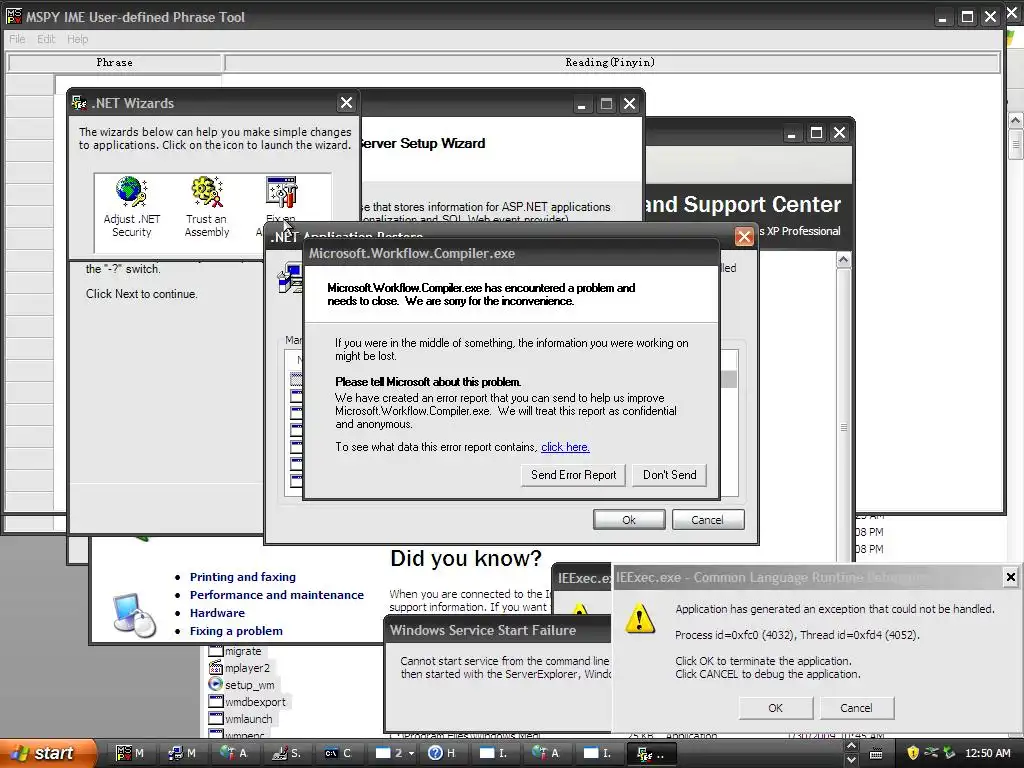The height and width of the screenshot is (768, 1024).
Task: Select the 'wmlaunch' file name
Action: tap(249, 718)
